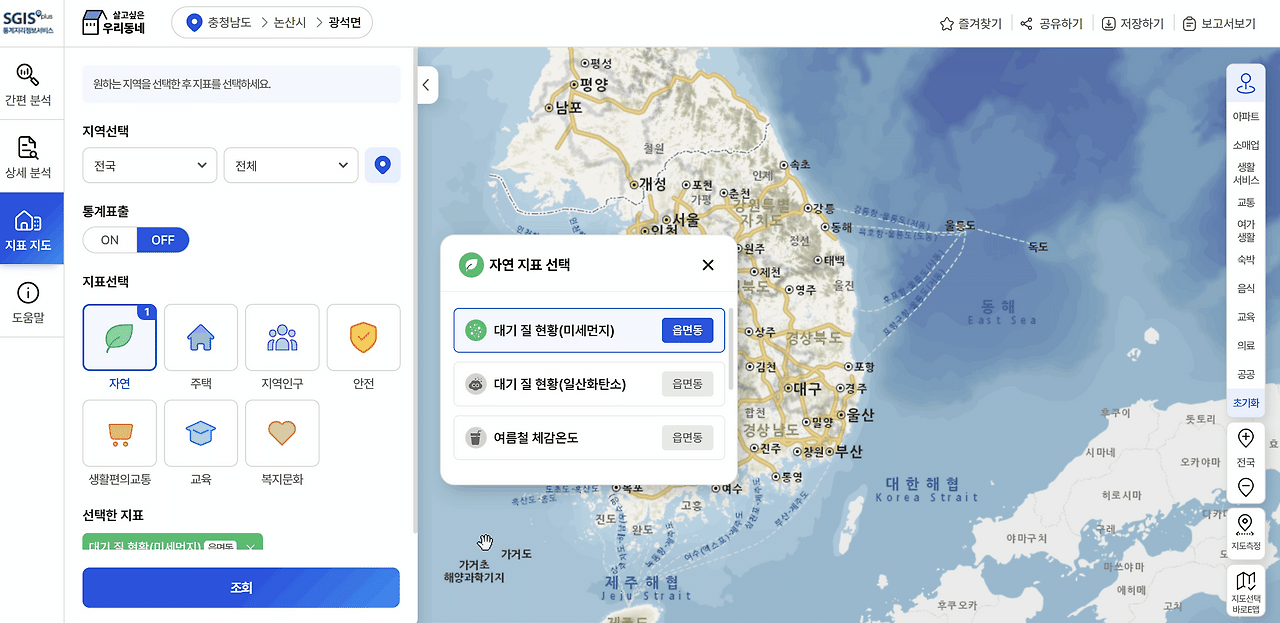Viewport: 1280px width, 623px height.
Task: Click the 조회 search button
Action: pos(240,588)
